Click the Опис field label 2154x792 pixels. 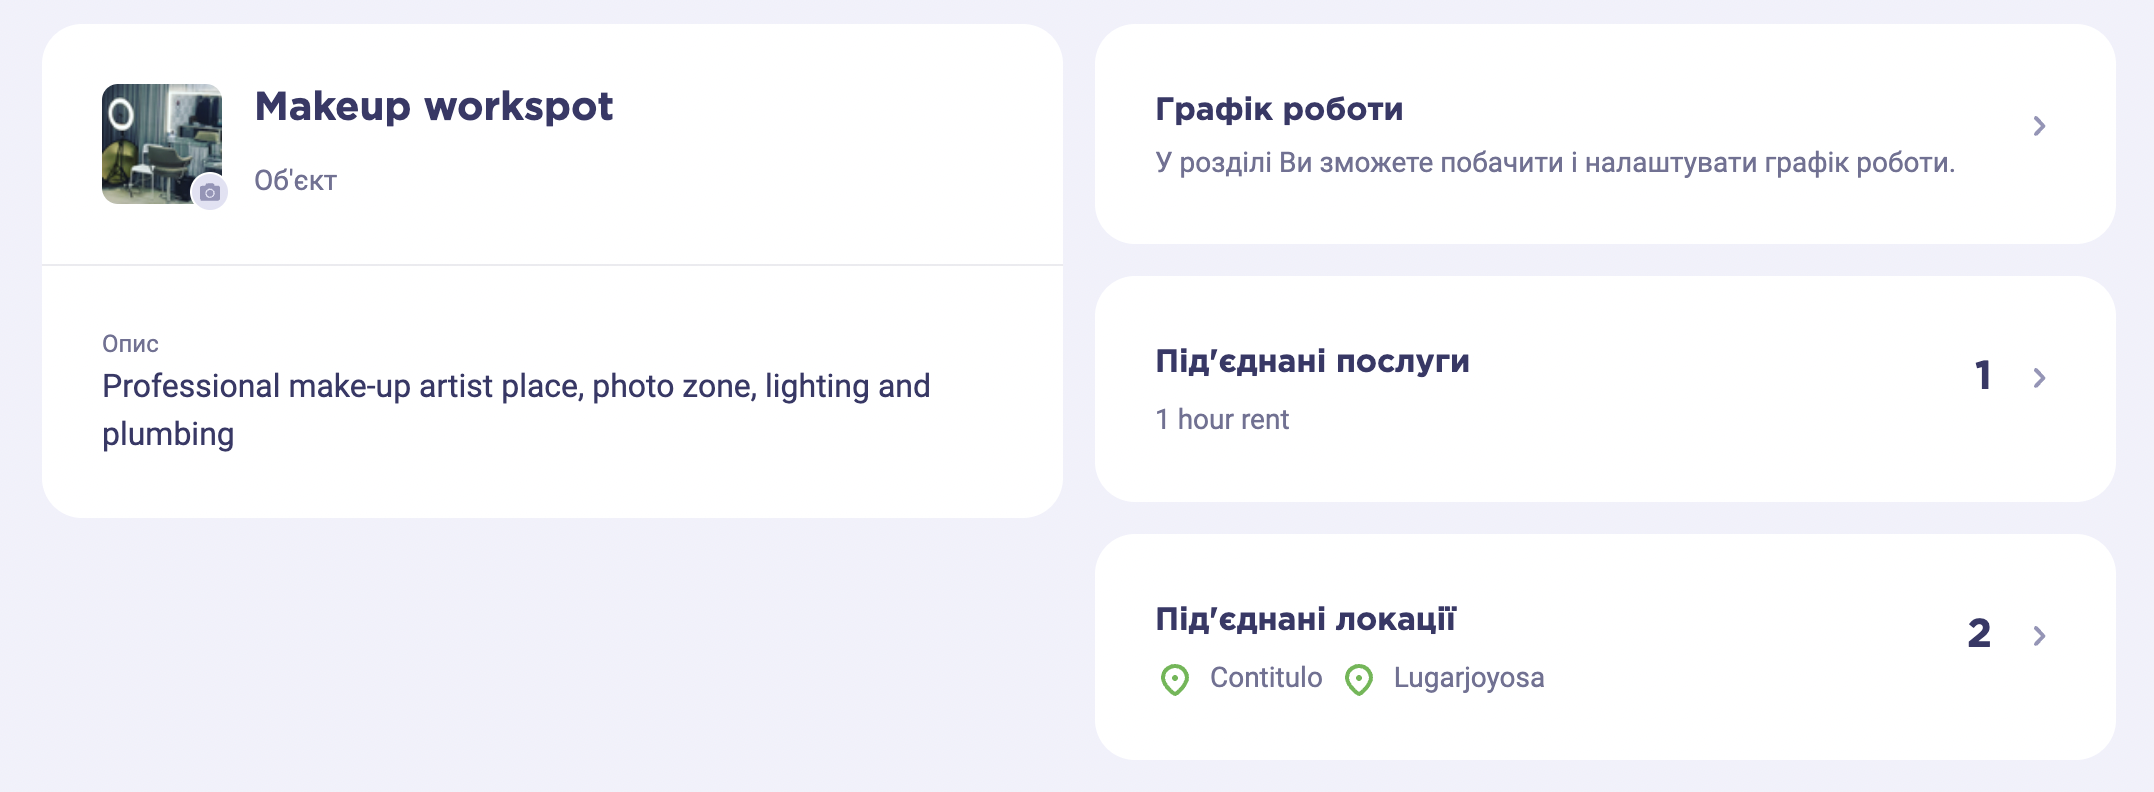point(130,344)
